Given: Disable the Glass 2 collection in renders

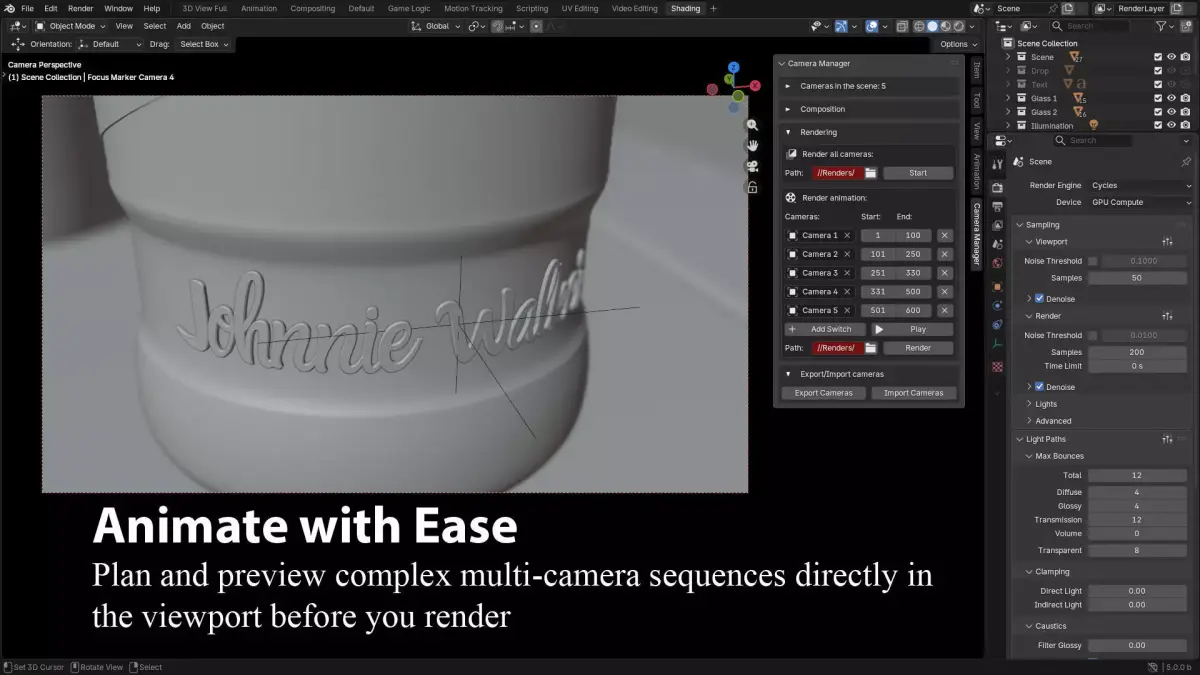Looking at the screenshot, I should pyautogui.click(x=1185, y=112).
